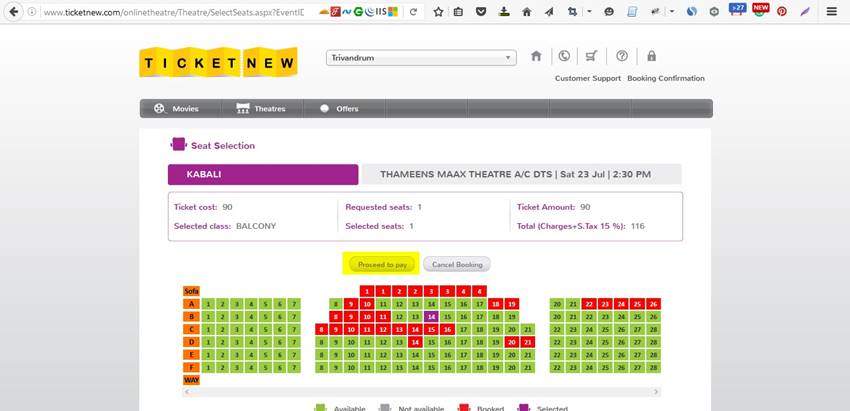Click the phone Customer Support icon
Screen dimensions: 850x411
[564, 56]
